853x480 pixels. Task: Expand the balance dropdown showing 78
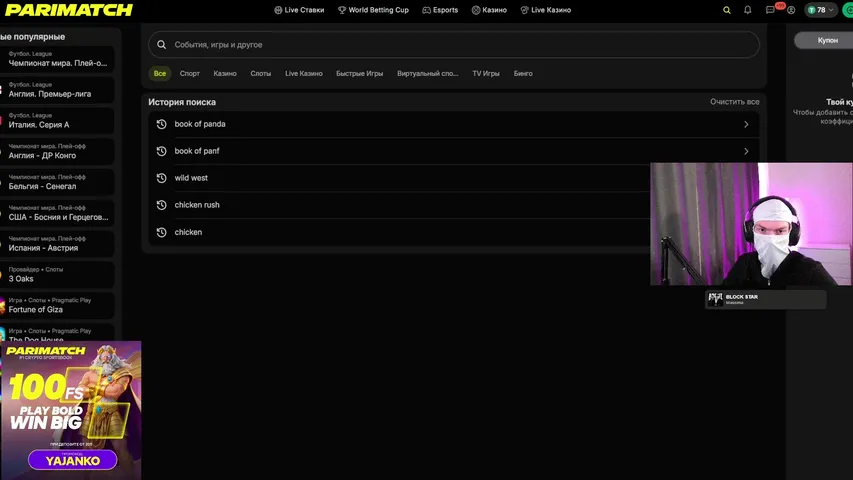820,10
